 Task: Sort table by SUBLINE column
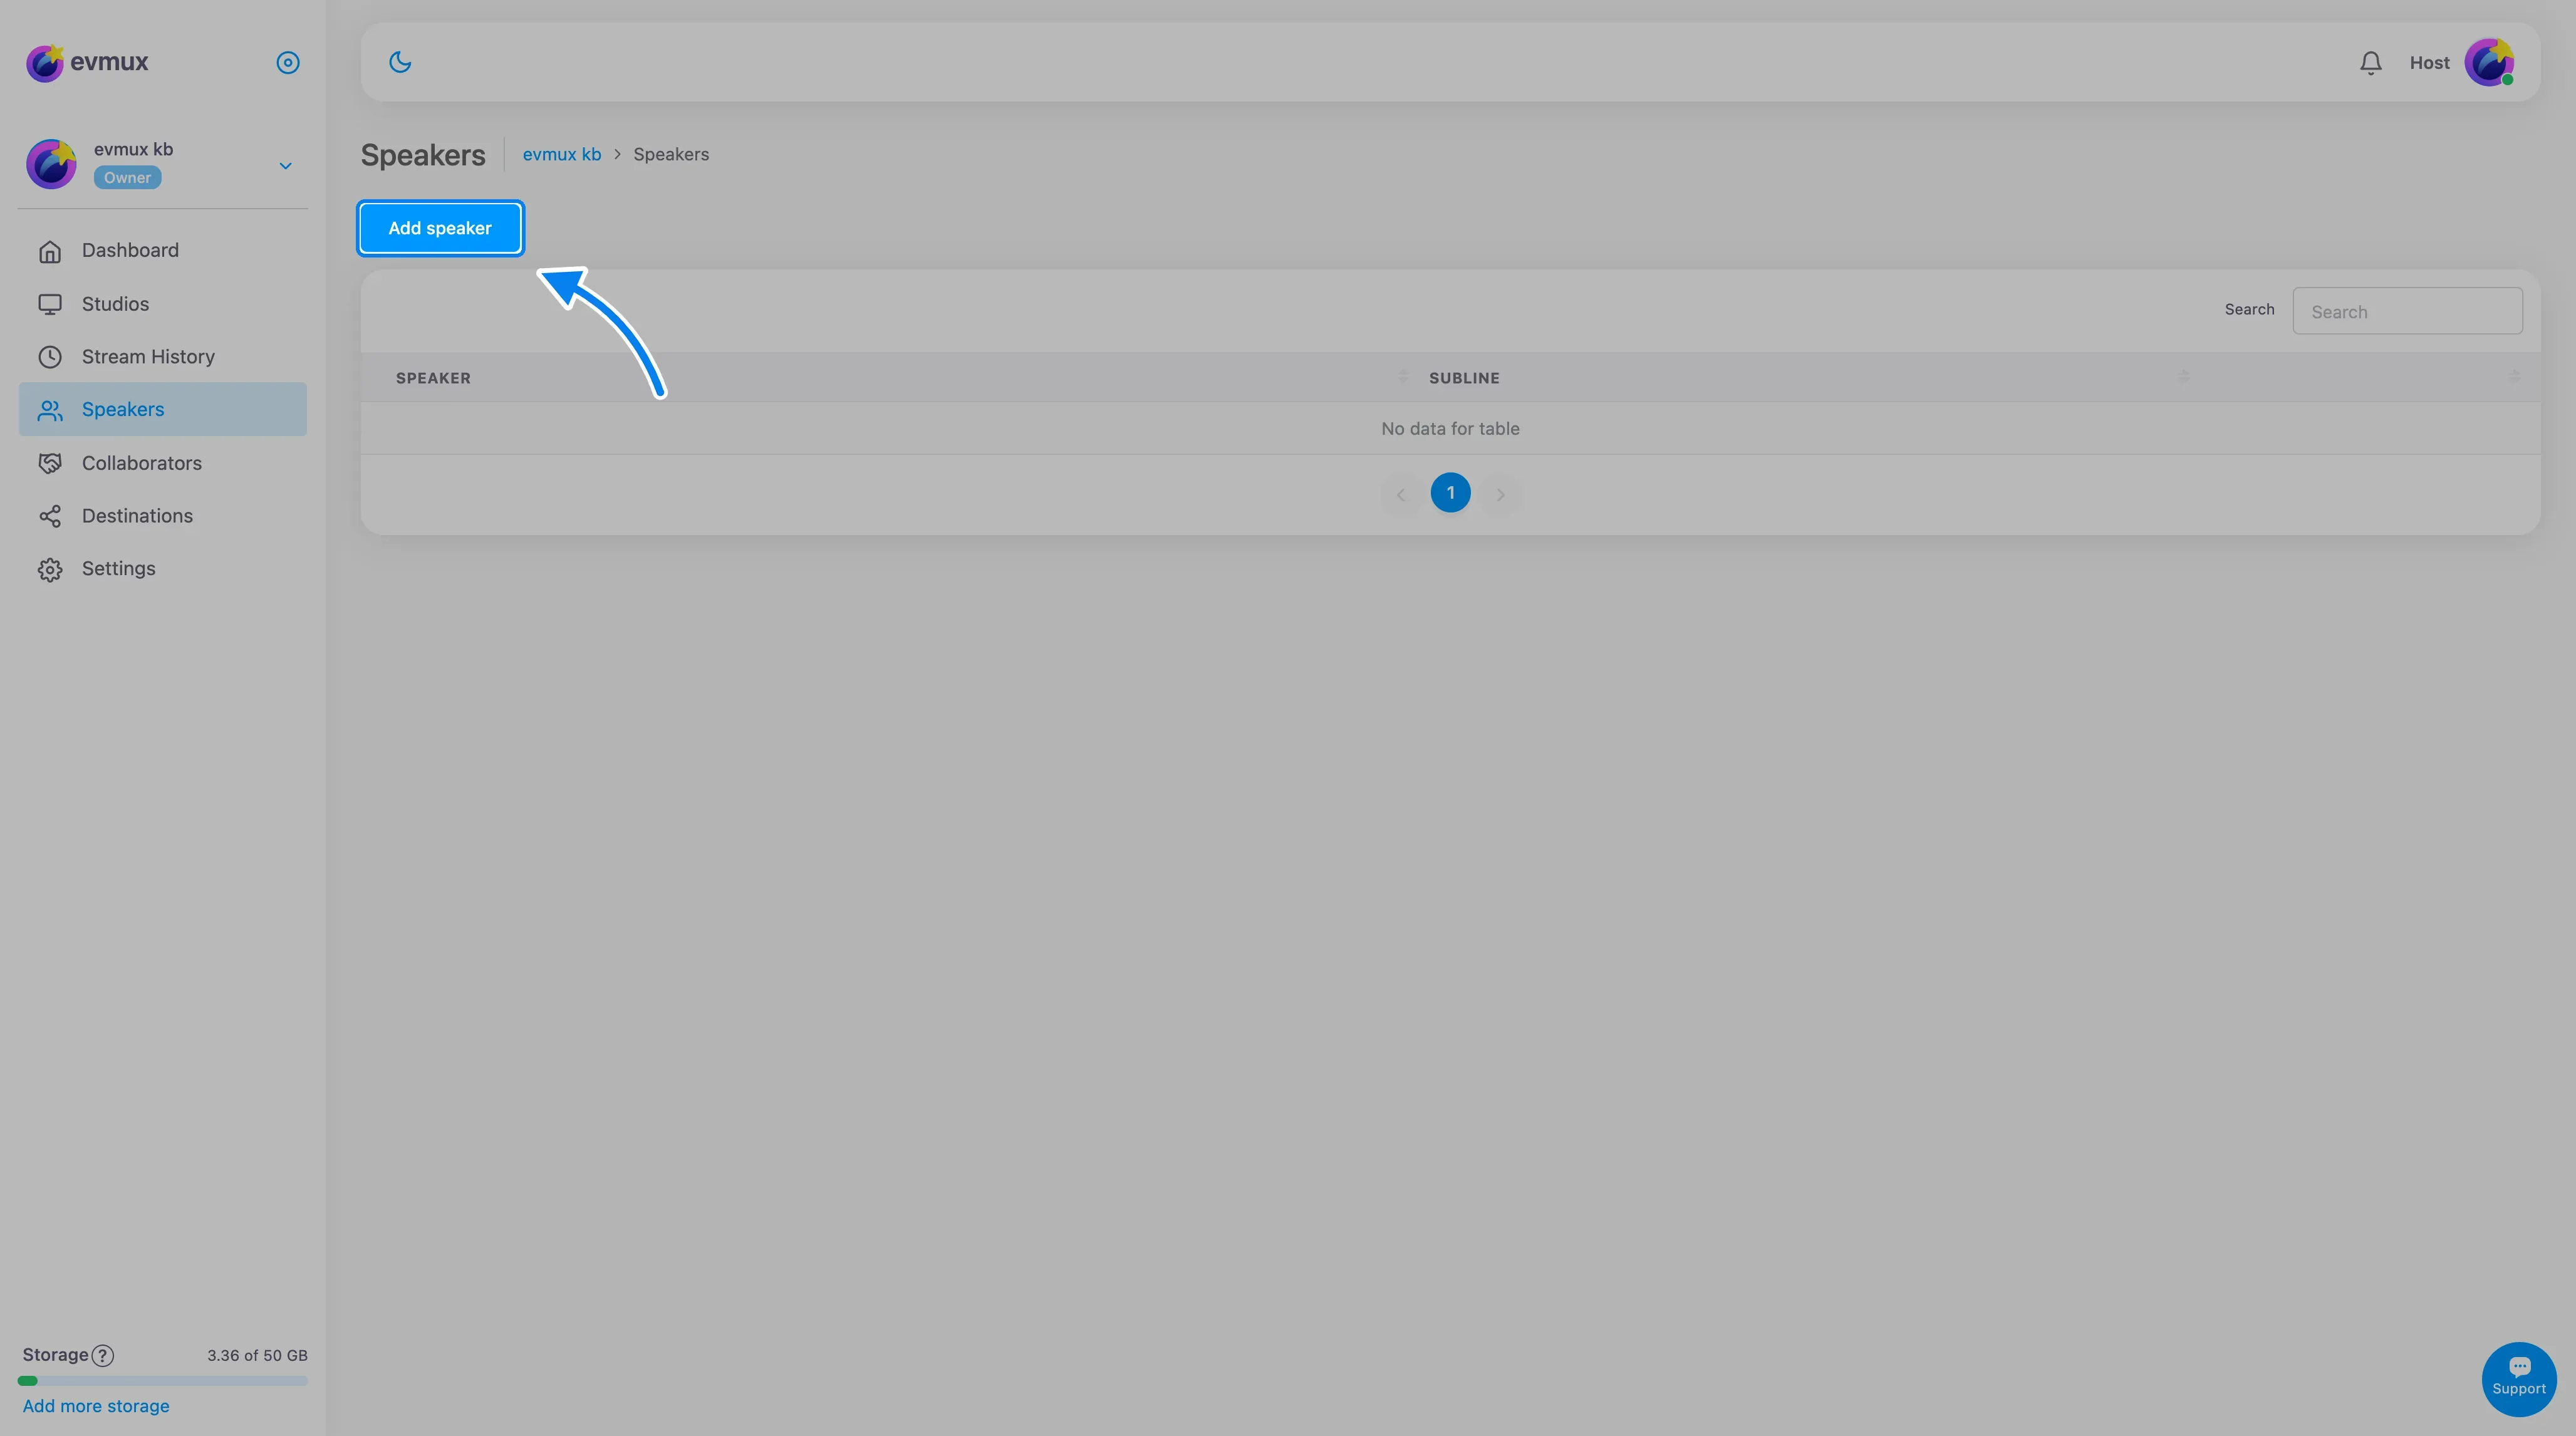1464,377
